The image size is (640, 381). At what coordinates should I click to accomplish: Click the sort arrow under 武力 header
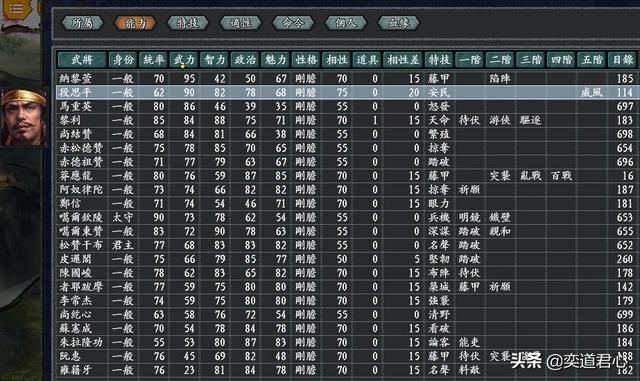[x=183, y=67]
